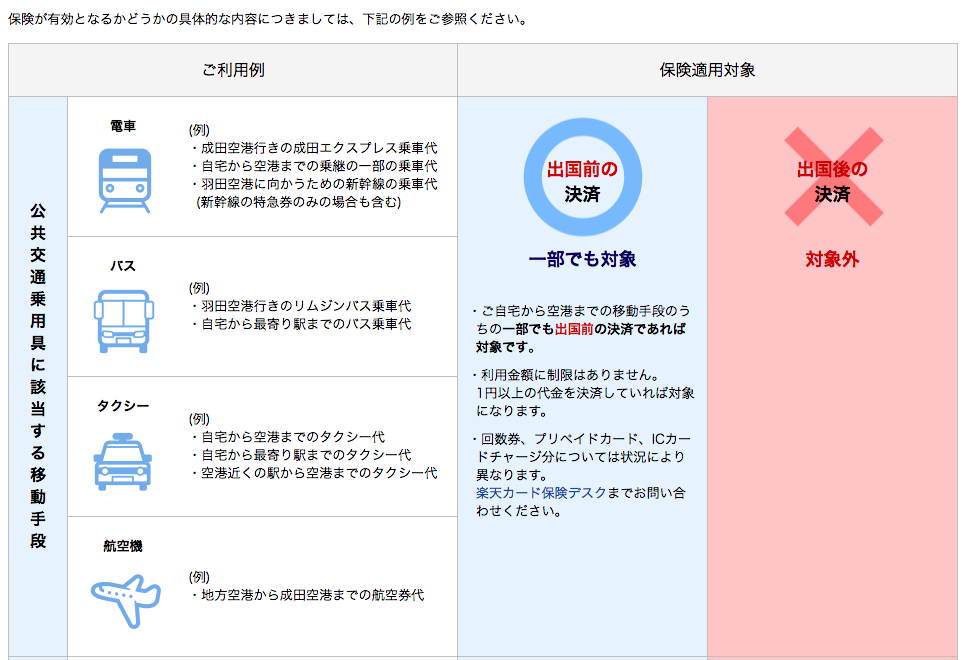966x660 pixels.
Task: Click the タクシー label above the taxi
Action: coord(123,405)
